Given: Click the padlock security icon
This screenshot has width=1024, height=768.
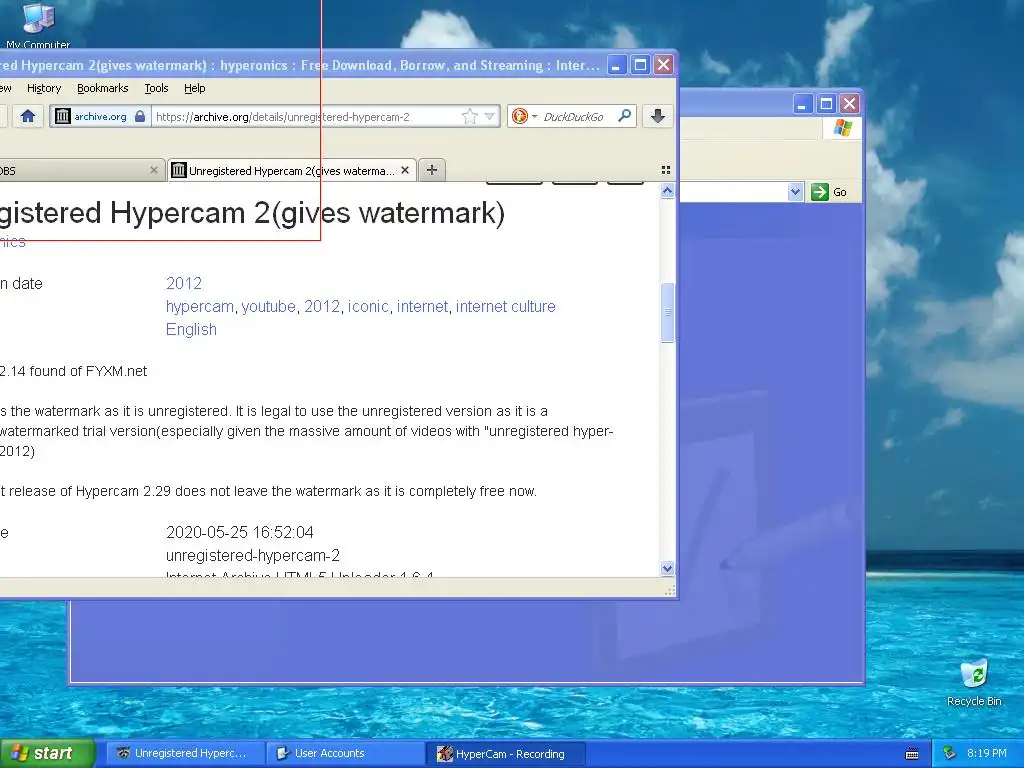Looking at the screenshot, I should pos(140,116).
